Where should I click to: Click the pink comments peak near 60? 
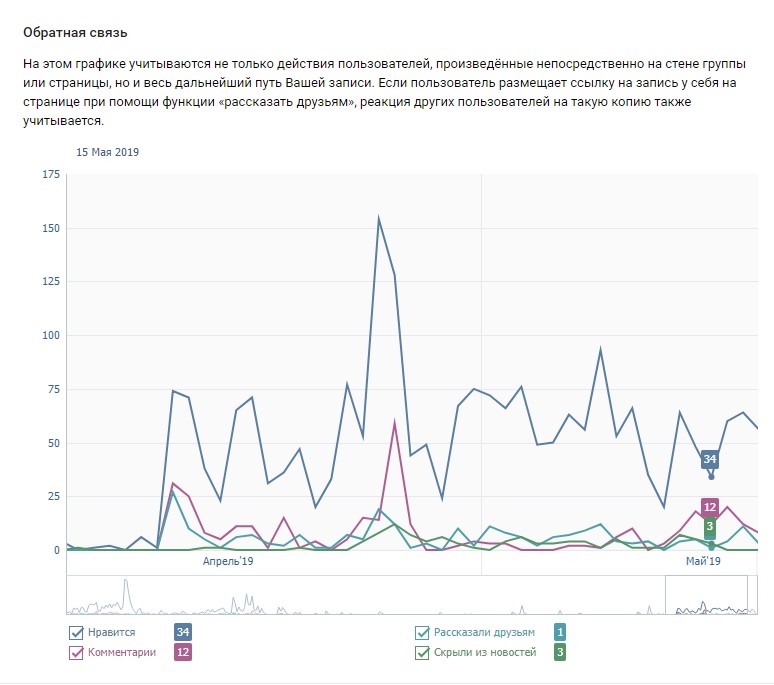395,423
